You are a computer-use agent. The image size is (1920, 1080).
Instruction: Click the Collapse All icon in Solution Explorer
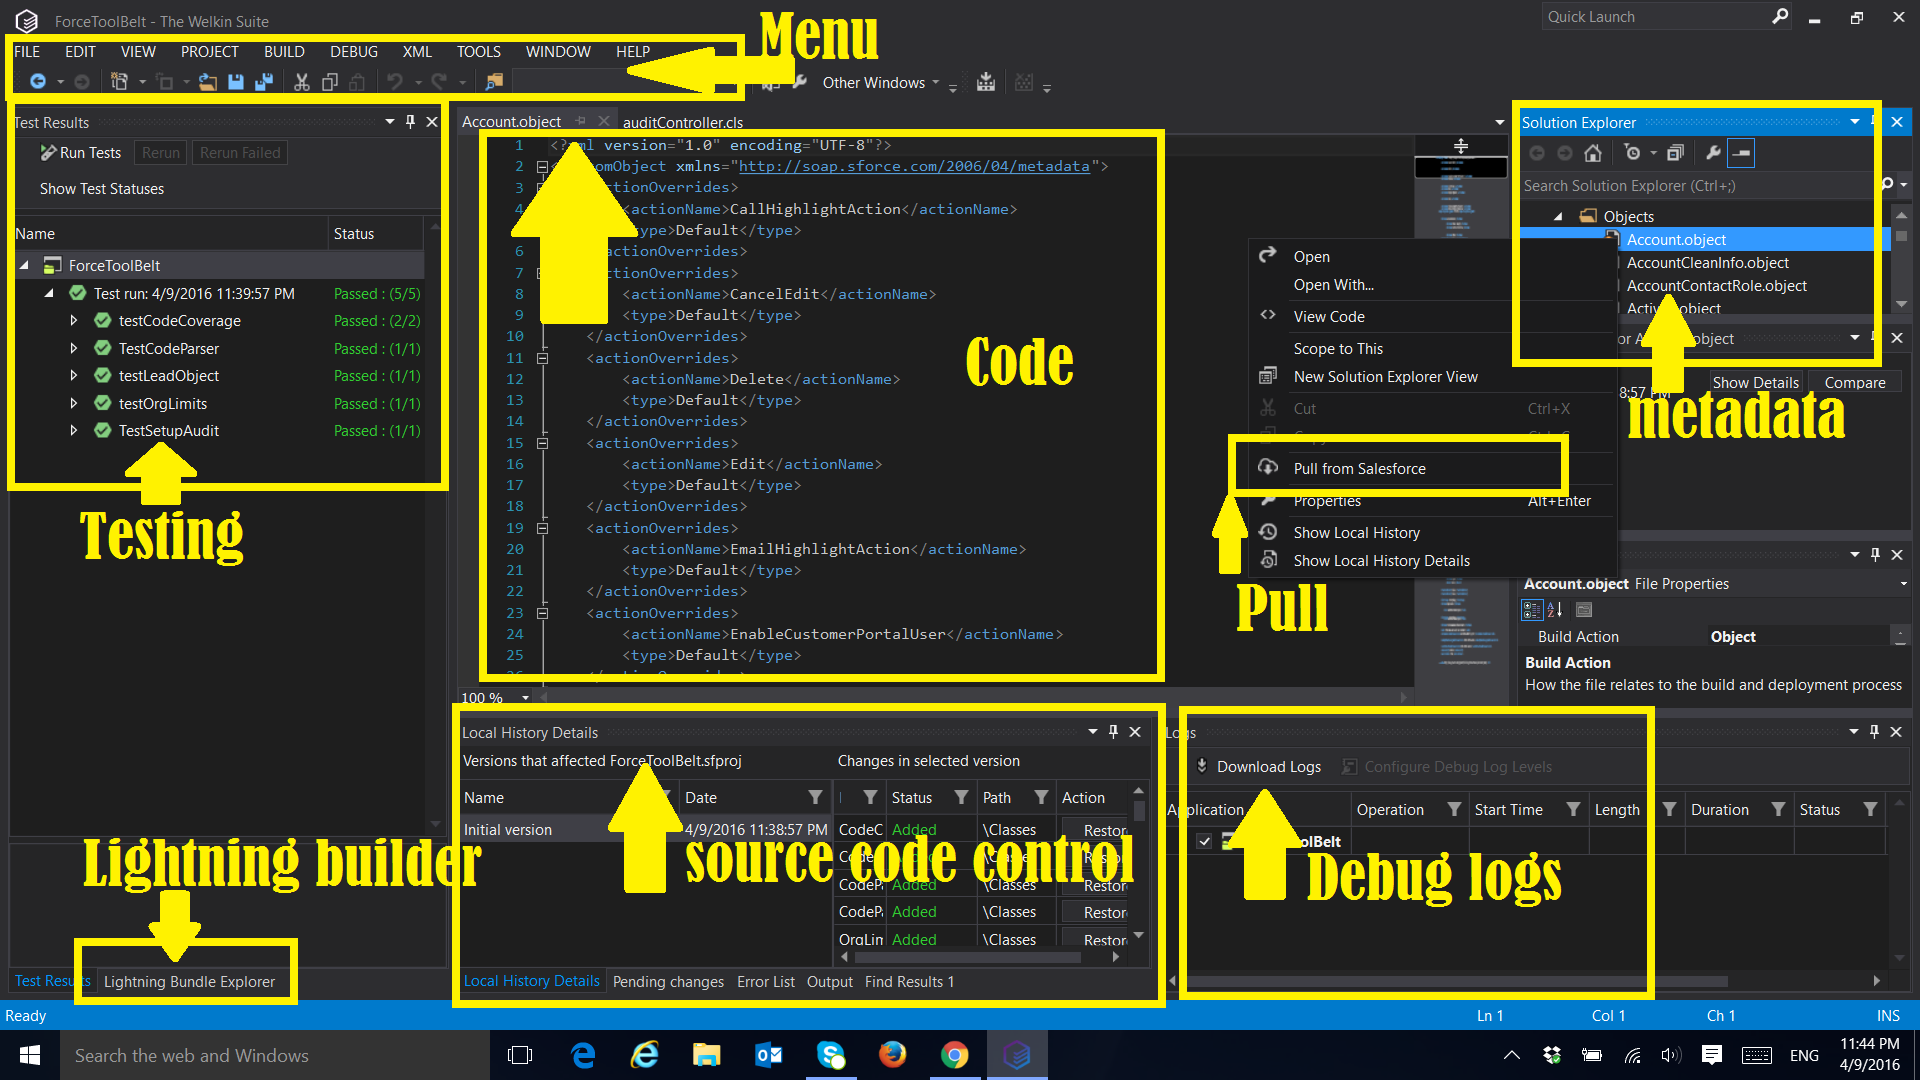tap(1675, 153)
